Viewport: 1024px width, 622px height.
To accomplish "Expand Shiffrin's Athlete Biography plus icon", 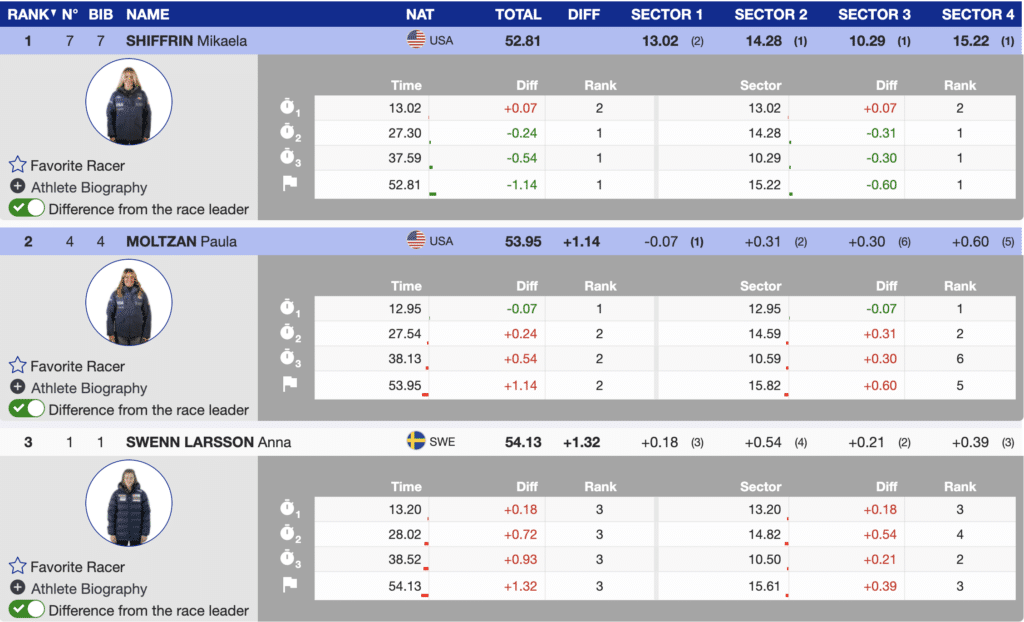I will click(17, 187).
